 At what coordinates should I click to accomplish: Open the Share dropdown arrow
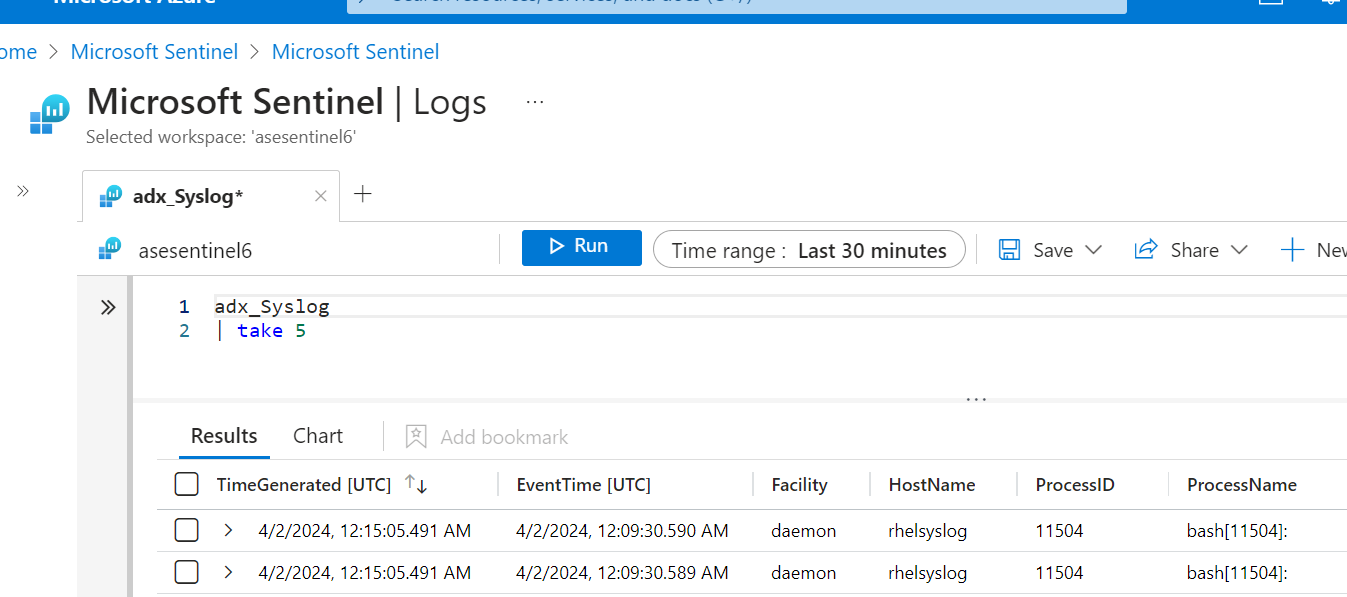pyautogui.click(x=1239, y=250)
